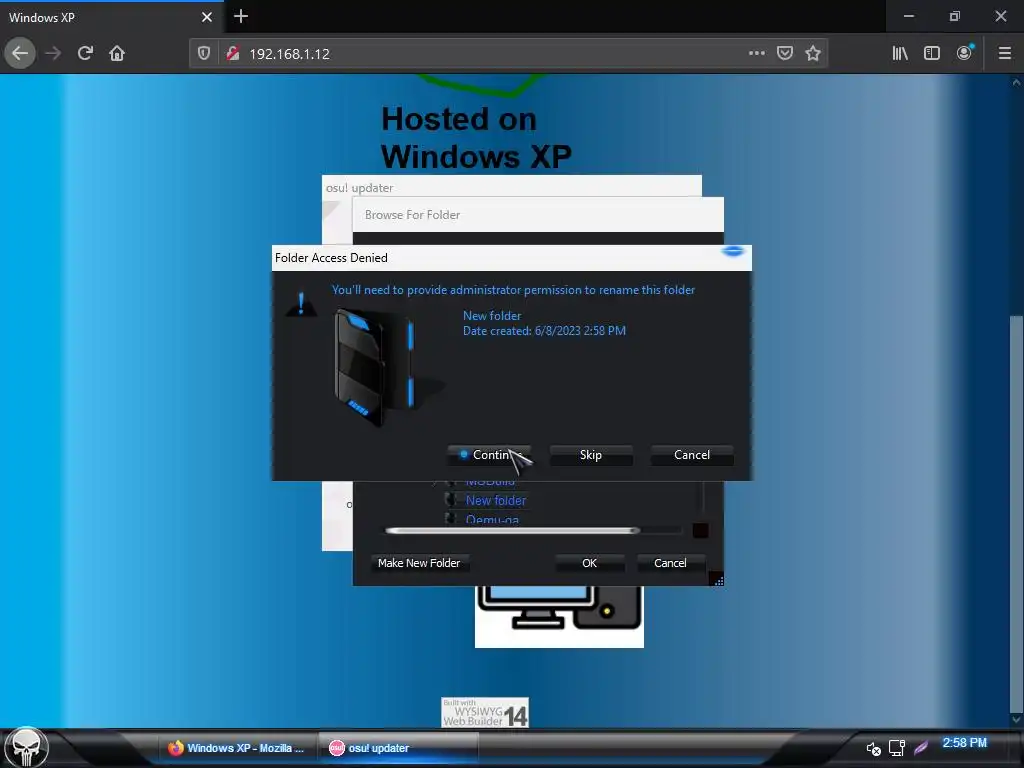The width and height of the screenshot is (1024, 768).
Task: Click the warning exclamation icon in dialog
Action: pyautogui.click(x=301, y=304)
